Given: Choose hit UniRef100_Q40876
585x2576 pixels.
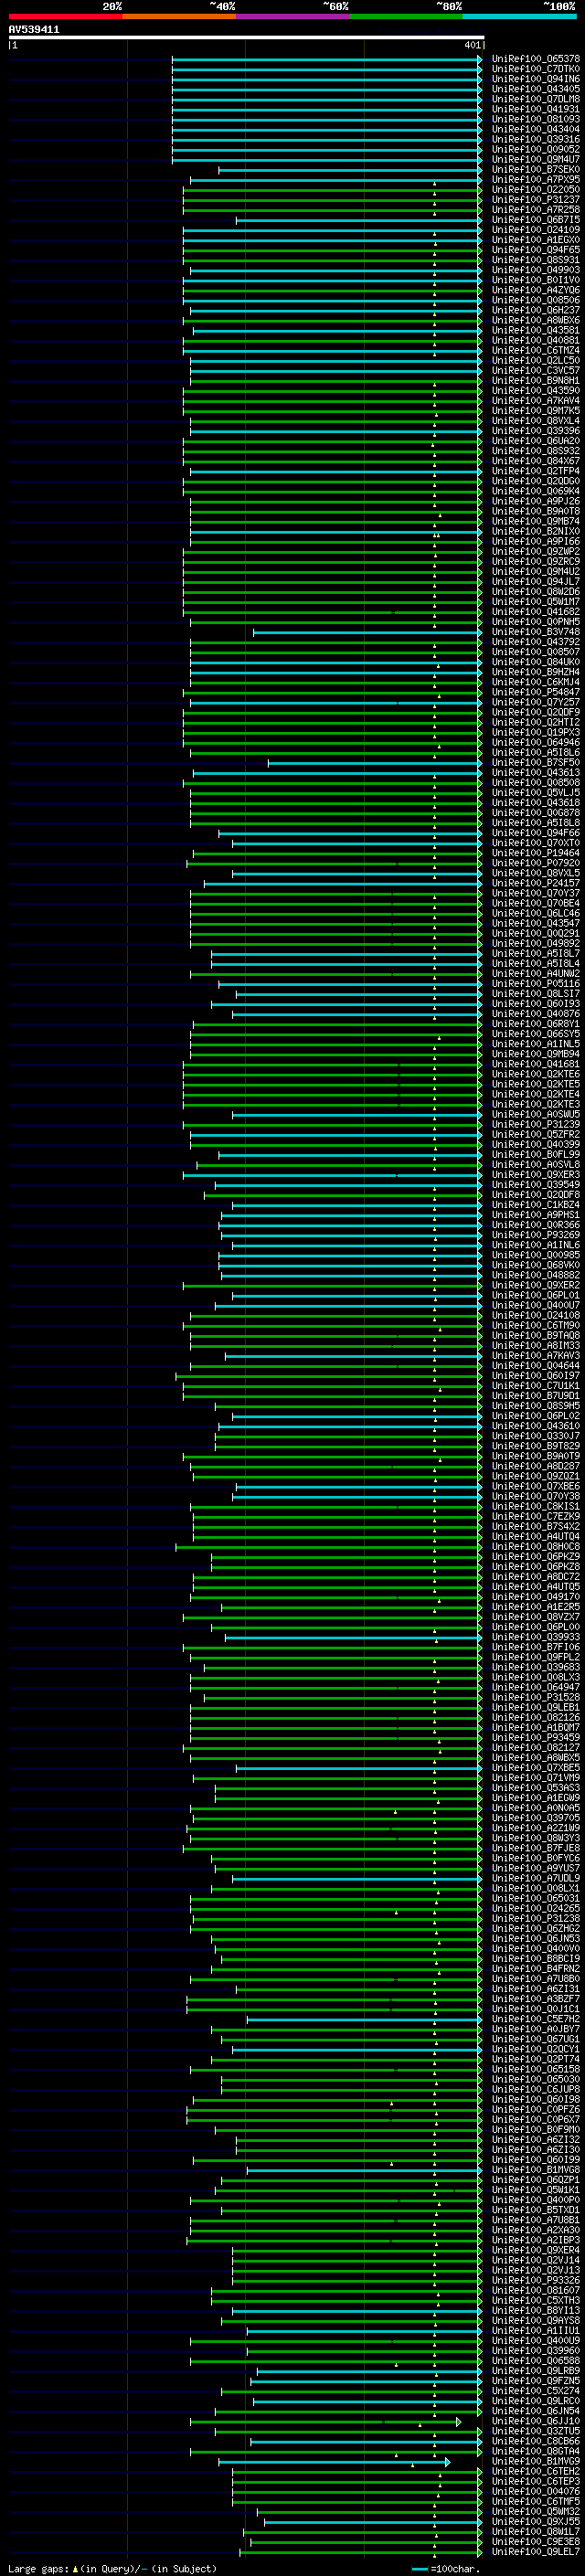Looking at the screenshot, I should [x=536, y=1014].
